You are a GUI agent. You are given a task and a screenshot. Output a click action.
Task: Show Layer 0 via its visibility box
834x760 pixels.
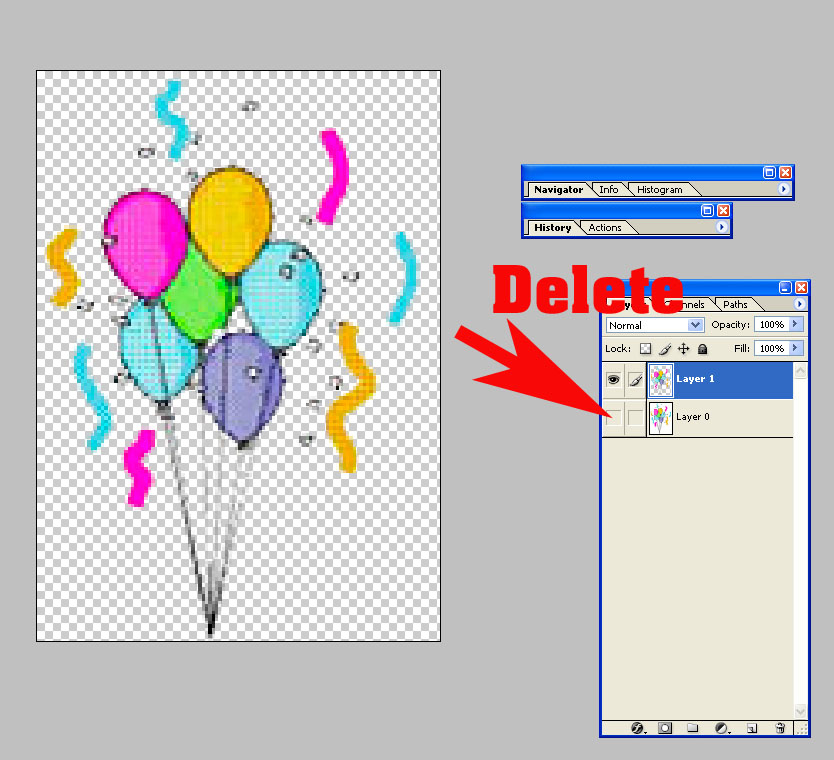tap(614, 417)
